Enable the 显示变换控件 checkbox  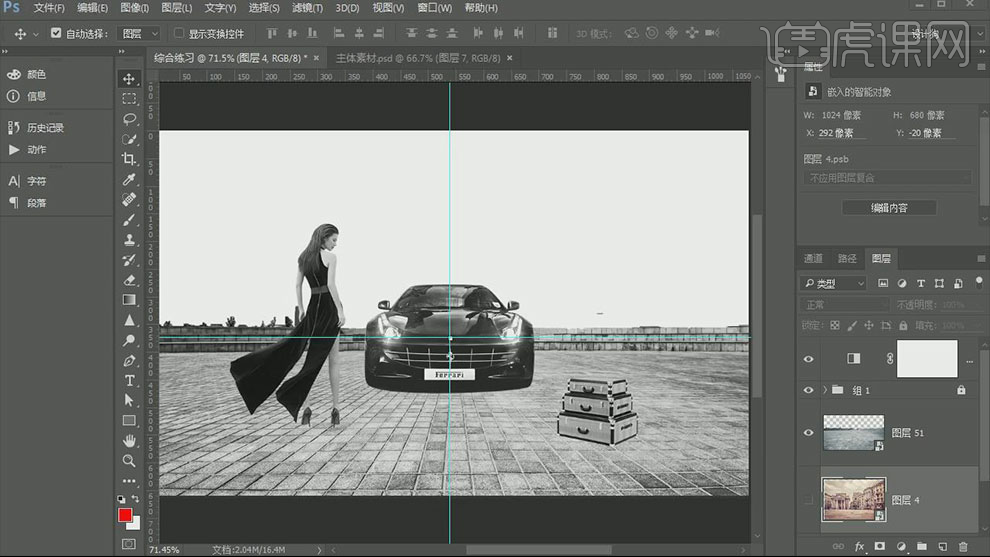tap(179, 33)
